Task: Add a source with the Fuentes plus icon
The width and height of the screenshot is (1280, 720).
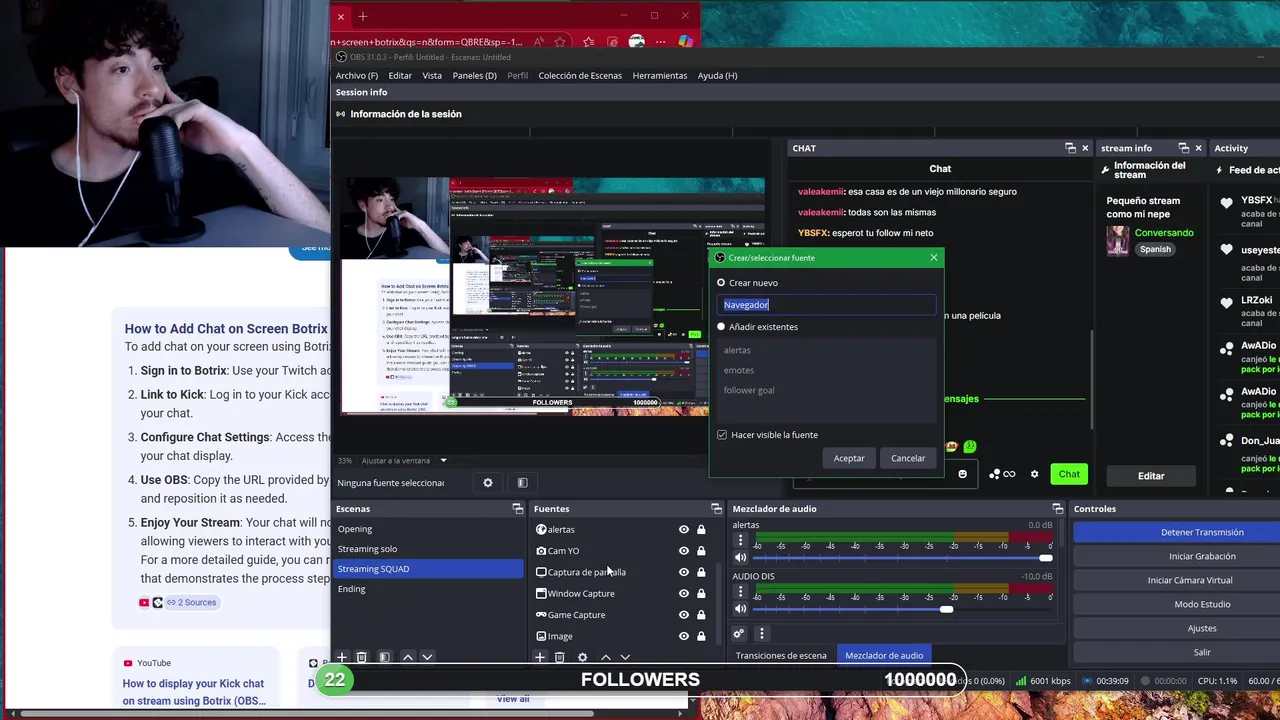Action: pos(540,657)
